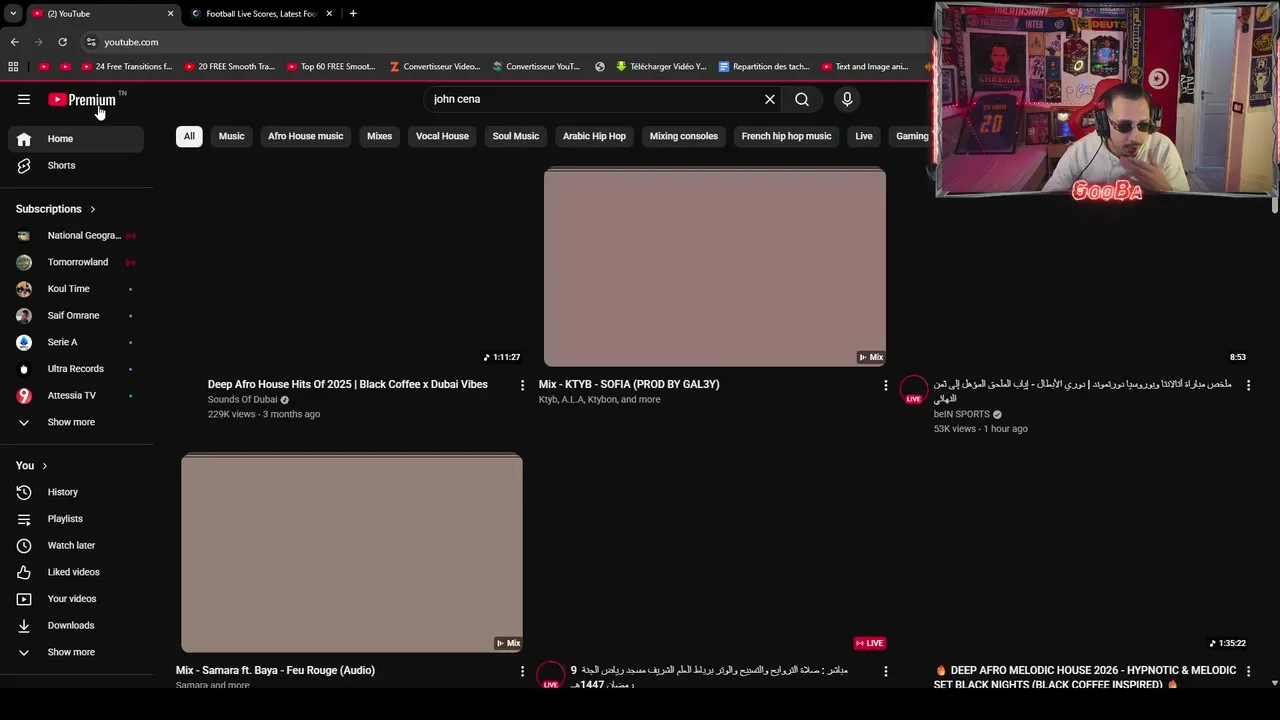This screenshot has height=720, width=1280.
Task: Open Ultra Records subscription channel
Action: [x=76, y=369]
